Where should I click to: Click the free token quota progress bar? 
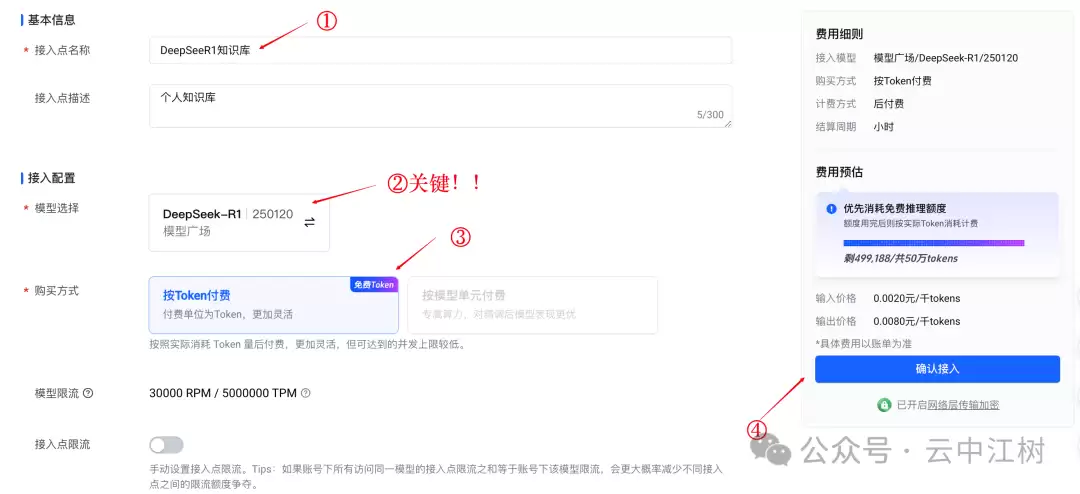pos(934,243)
